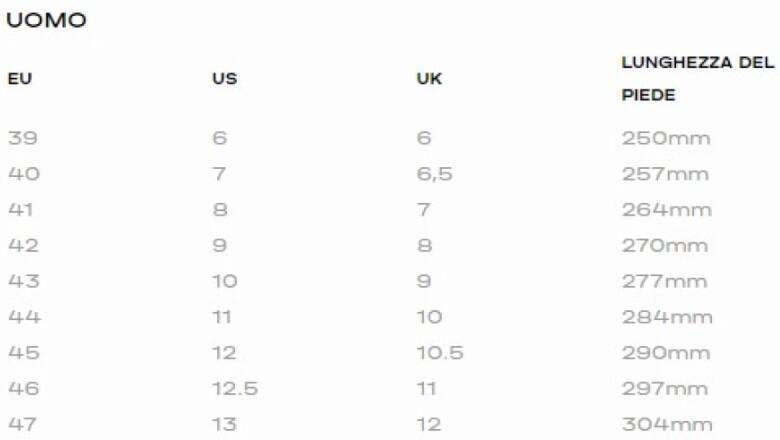This screenshot has width=780, height=440.
Task: Click the UK column header
Action: coord(429,78)
